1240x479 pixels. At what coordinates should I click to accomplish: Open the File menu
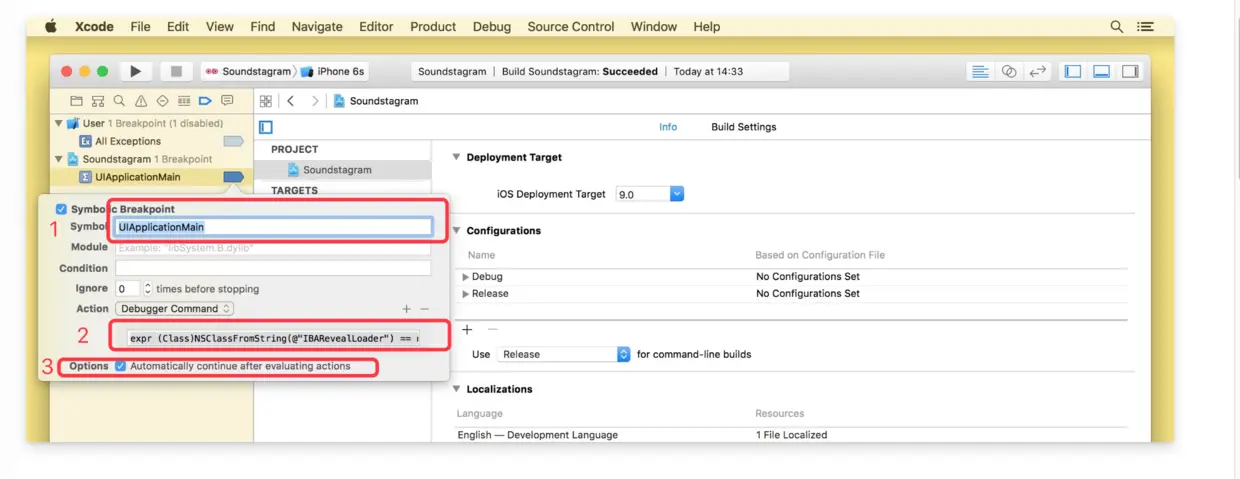[140, 27]
